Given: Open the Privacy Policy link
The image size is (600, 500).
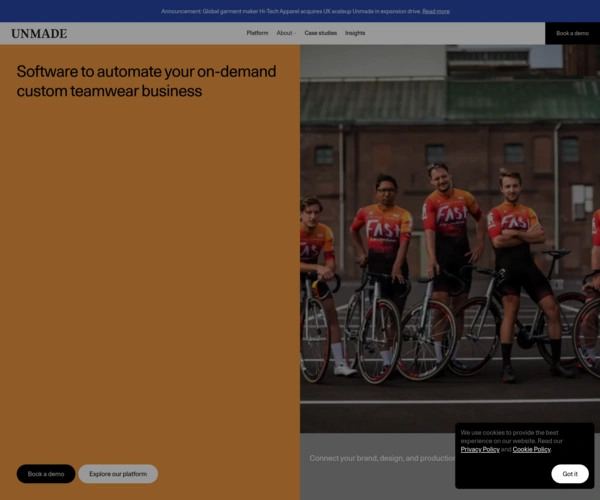Looking at the screenshot, I should pos(480,450).
